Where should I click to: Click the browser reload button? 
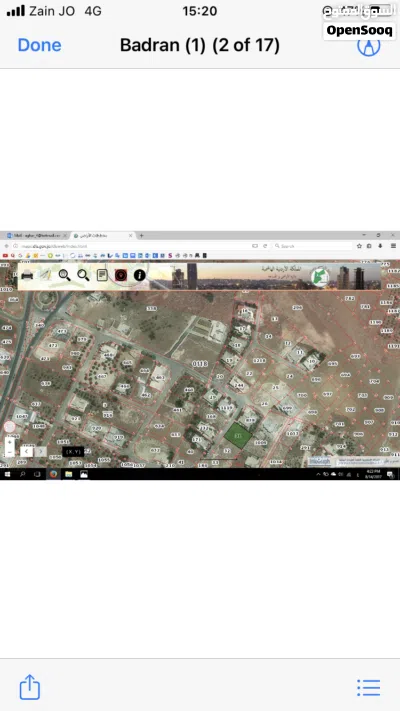pos(265,246)
